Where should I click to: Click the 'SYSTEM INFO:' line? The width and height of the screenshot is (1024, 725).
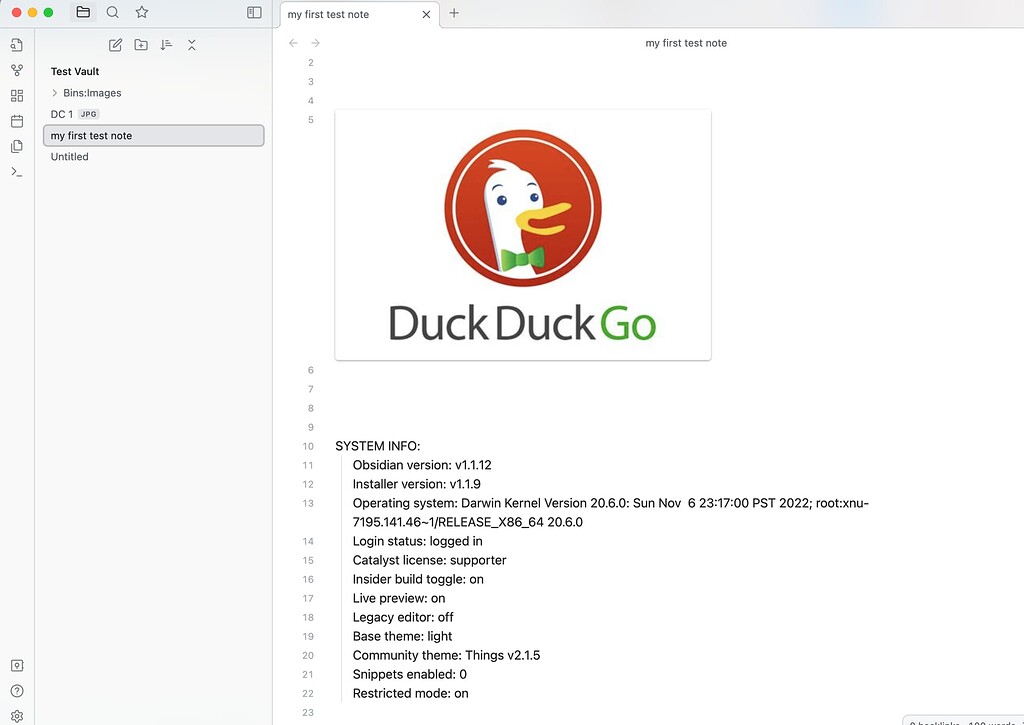tap(377, 446)
